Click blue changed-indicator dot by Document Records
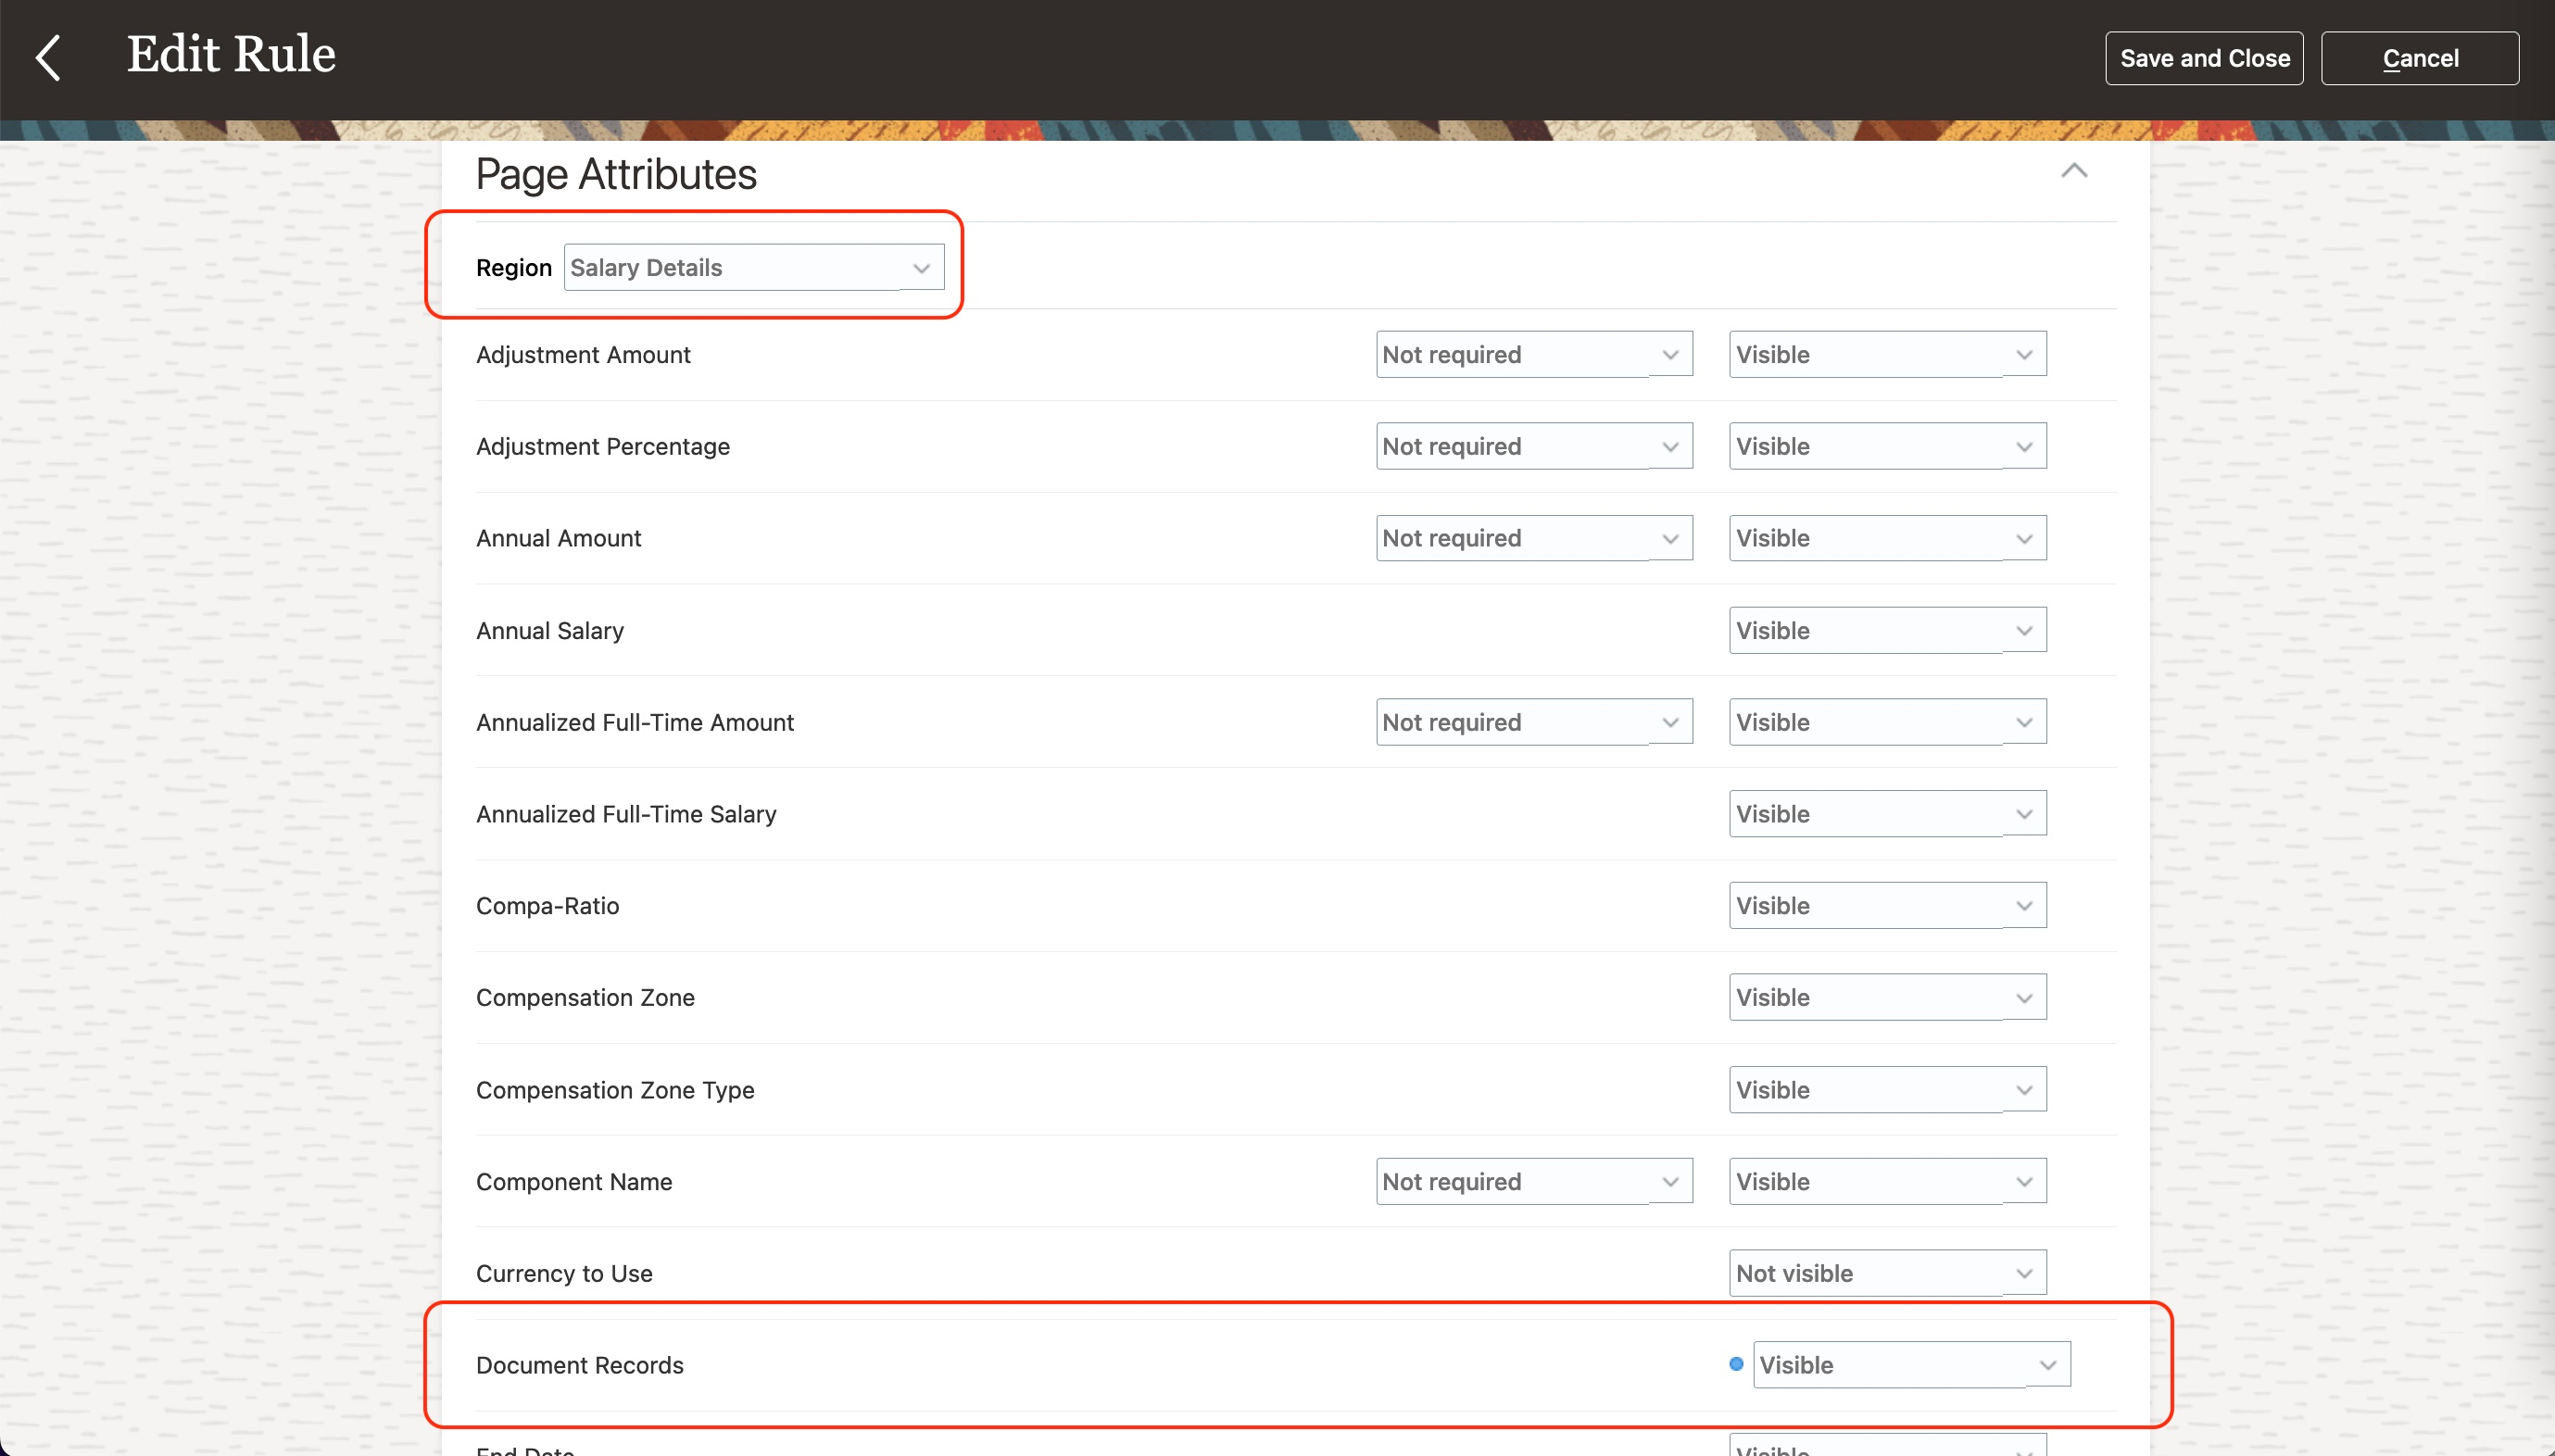Image resolution: width=2555 pixels, height=1456 pixels. [1736, 1365]
